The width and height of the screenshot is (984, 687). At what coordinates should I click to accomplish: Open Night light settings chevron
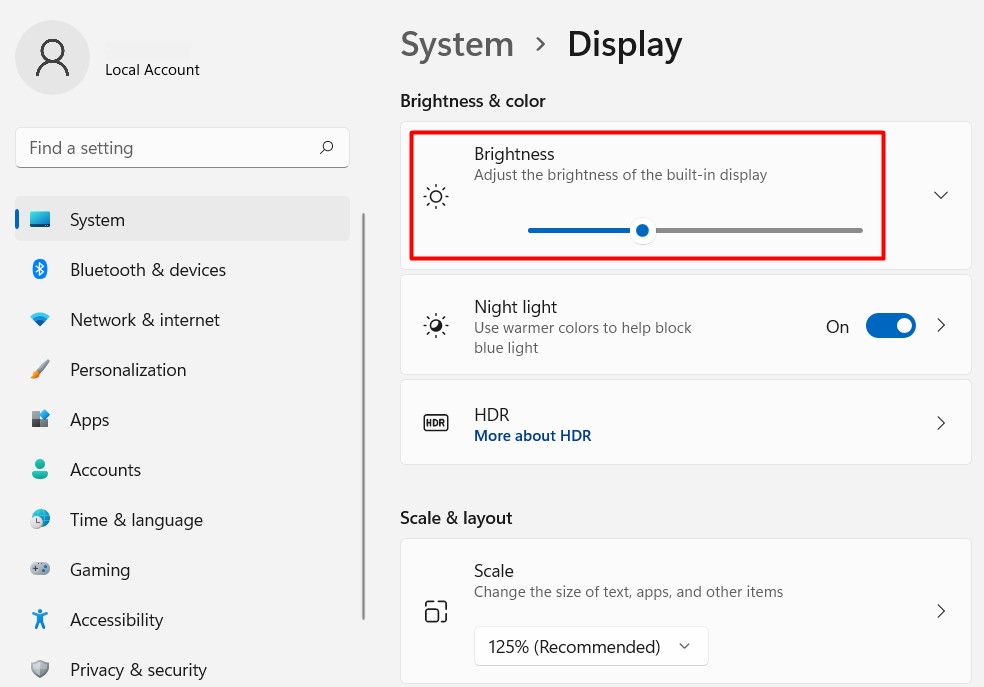click(x=940, y=326)
